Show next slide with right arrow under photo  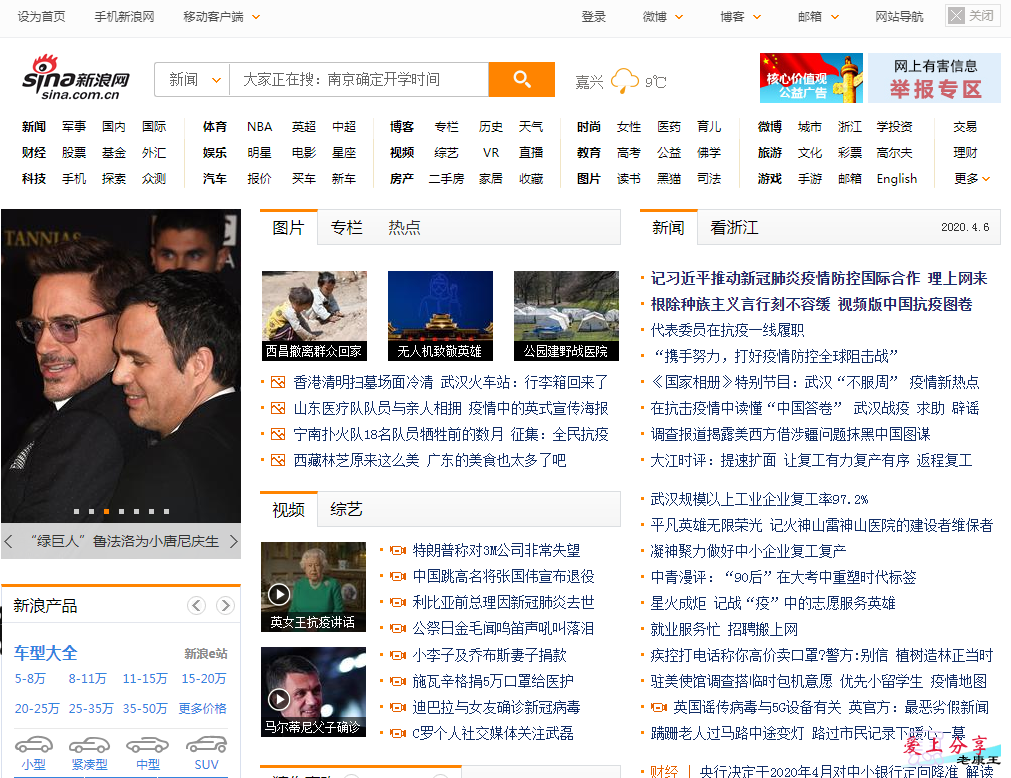coord(233,541)
